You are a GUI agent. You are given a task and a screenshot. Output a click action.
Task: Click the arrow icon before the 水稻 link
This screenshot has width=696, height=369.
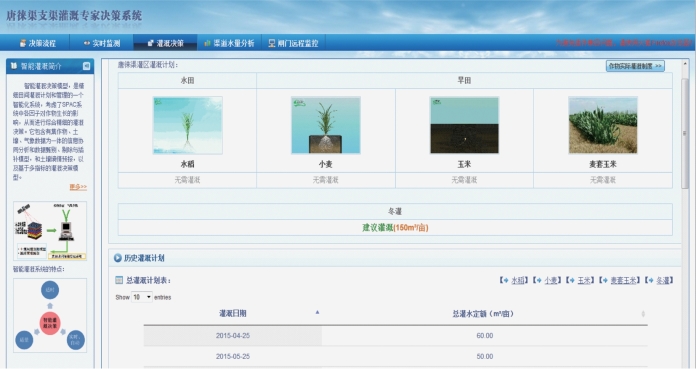pyautogui.click(x=505, y=280)
